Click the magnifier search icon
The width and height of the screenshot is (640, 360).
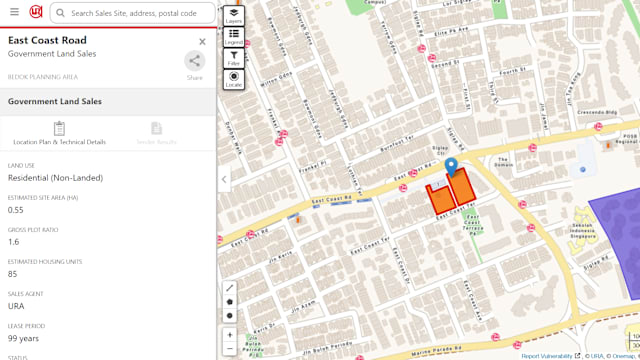click(60, 13)
